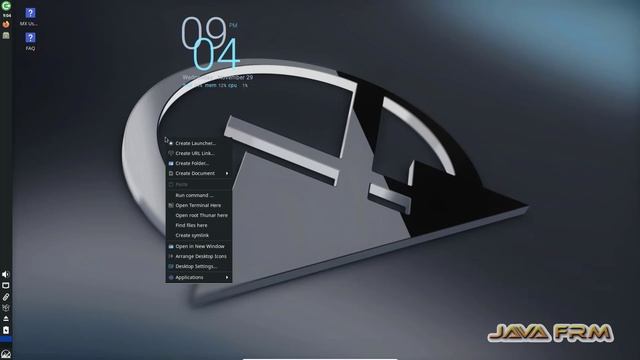Click the Open Terminal Here entry icon
The width and height of the screenshot is (640, 360).
[x=171, y=205]
